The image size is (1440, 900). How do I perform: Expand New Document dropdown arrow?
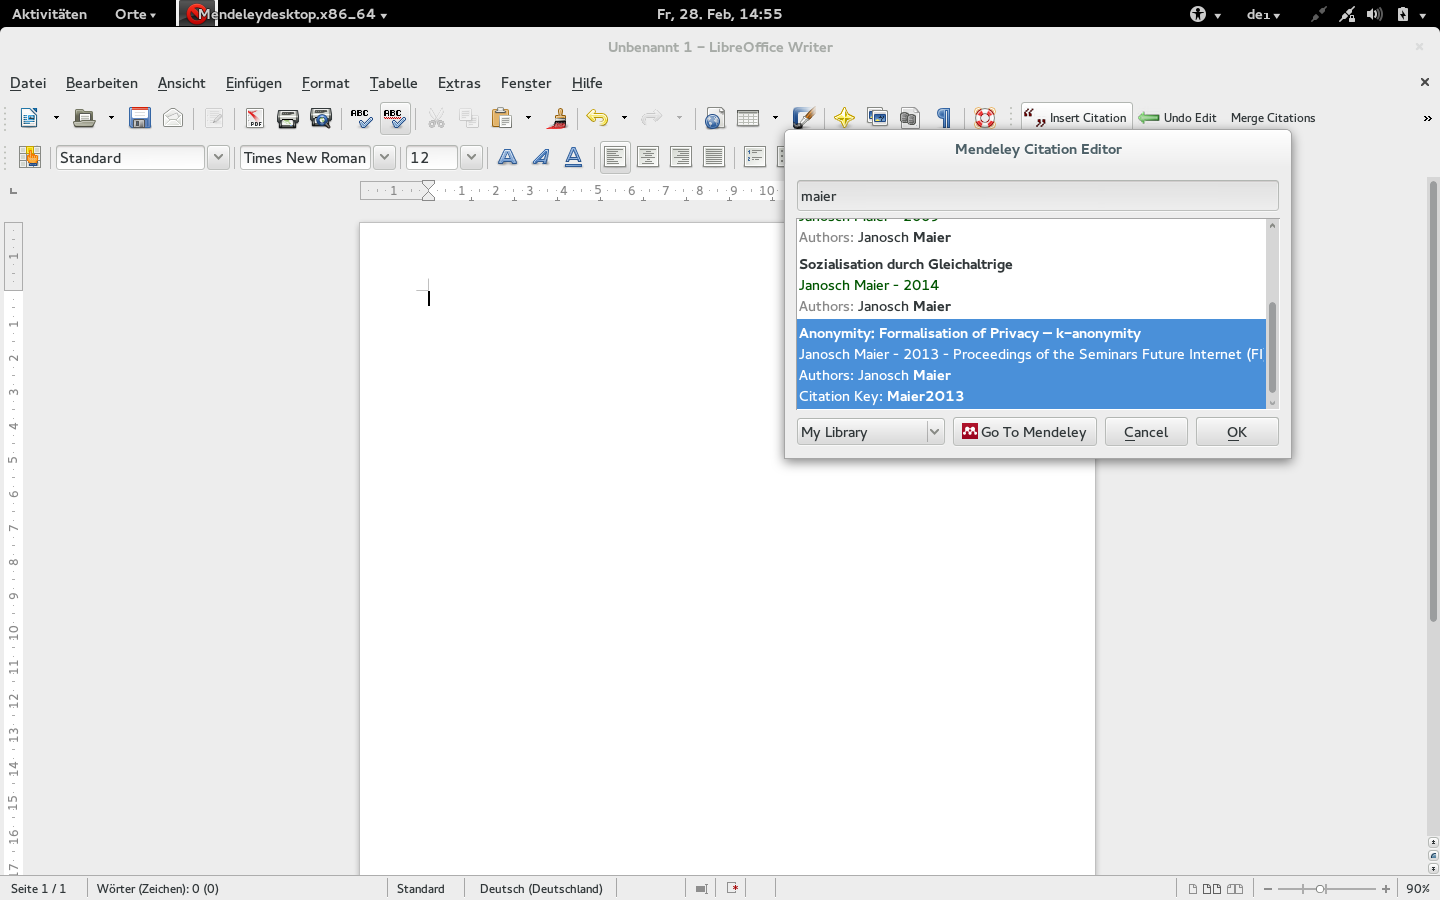[56, 118]
